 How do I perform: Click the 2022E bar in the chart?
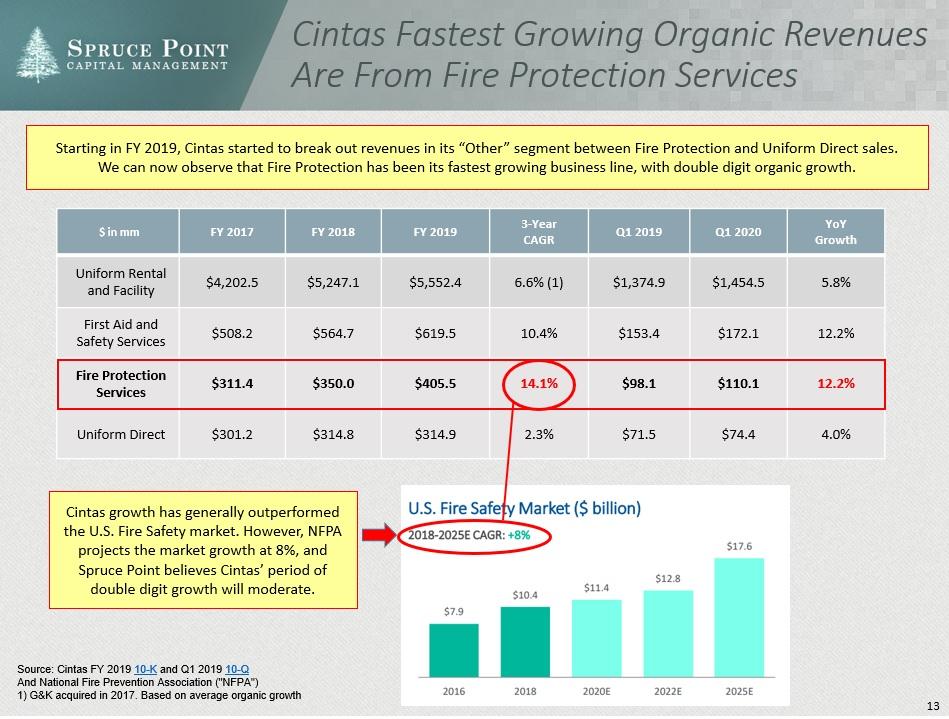click(x=668, y=634)
